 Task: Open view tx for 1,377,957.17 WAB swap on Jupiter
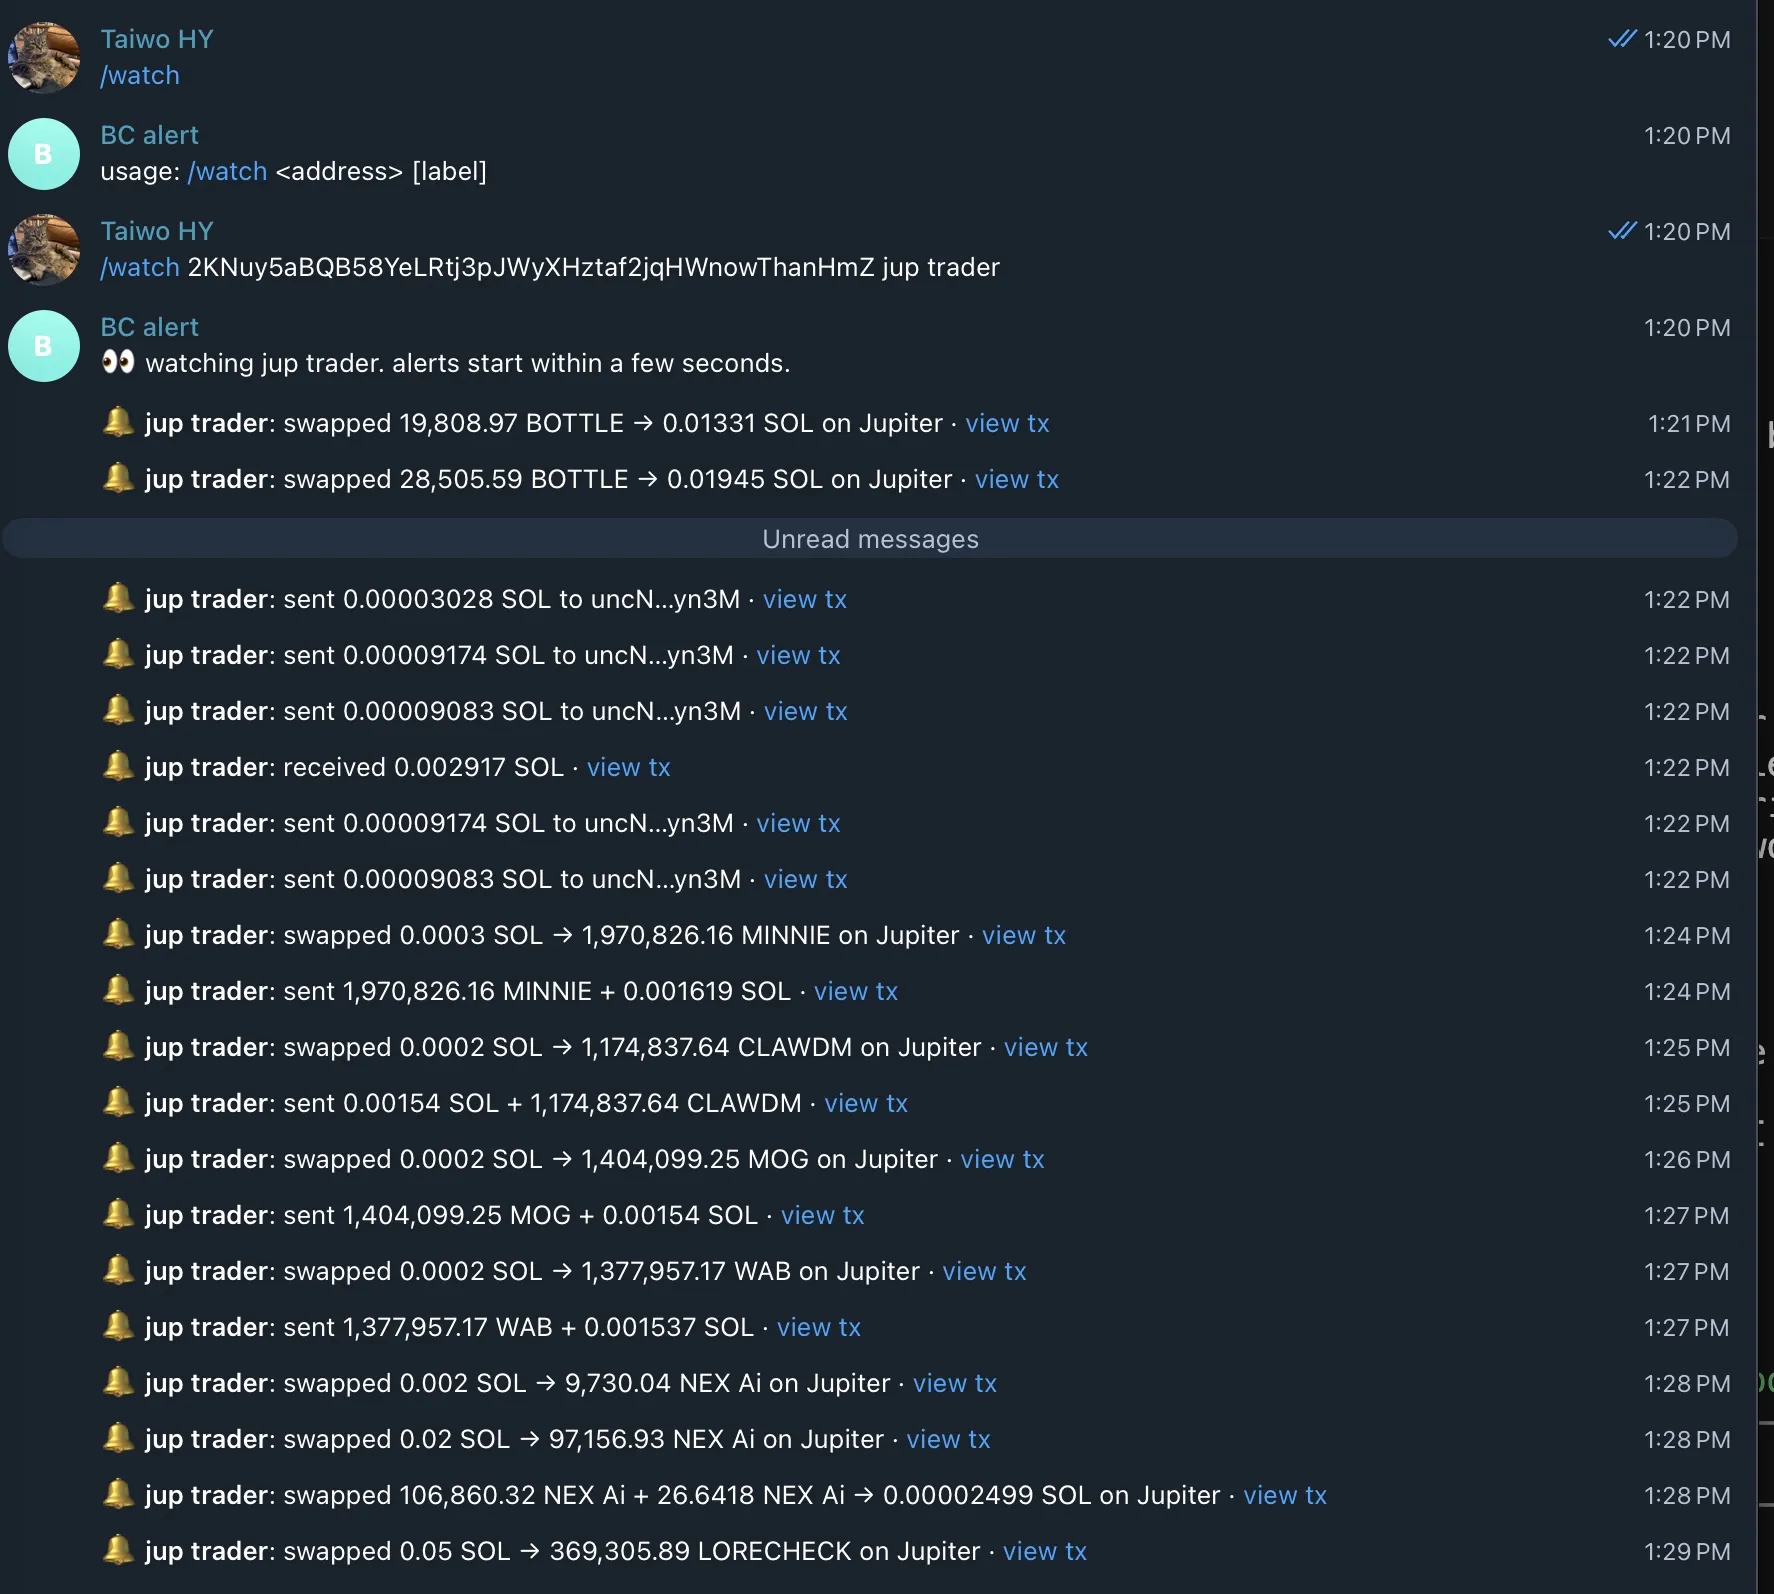point(985,1272)
